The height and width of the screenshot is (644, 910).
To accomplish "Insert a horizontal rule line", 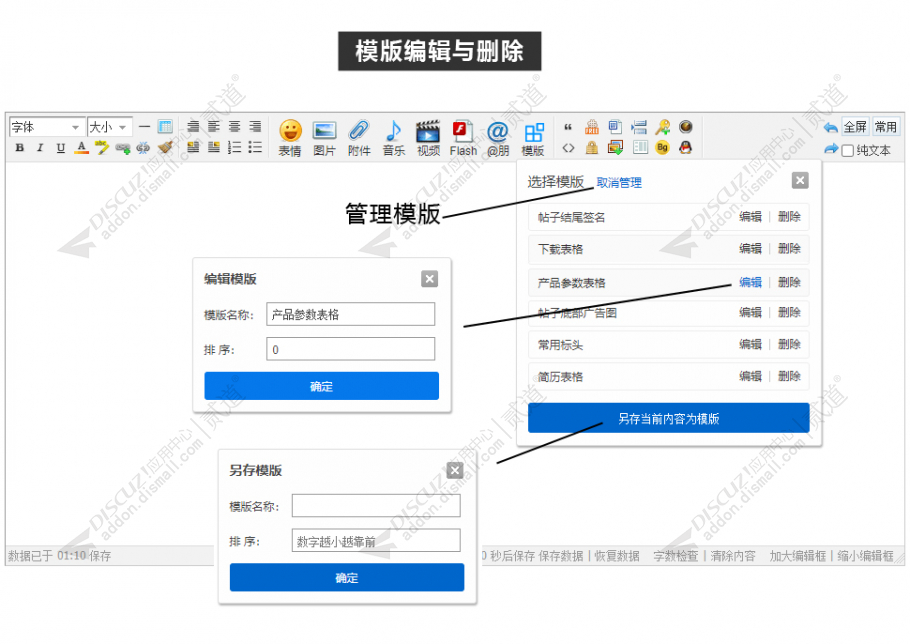I will (145, 126).
